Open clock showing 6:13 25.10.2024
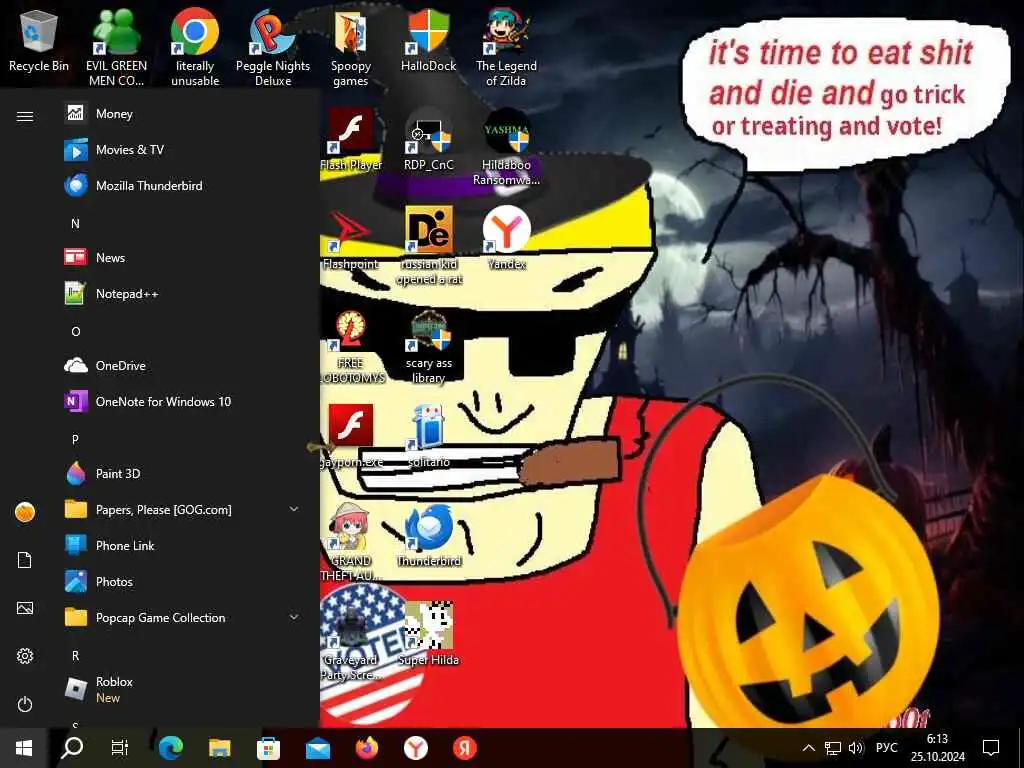This screenshot has width=1024, height=768. [938, 748]
